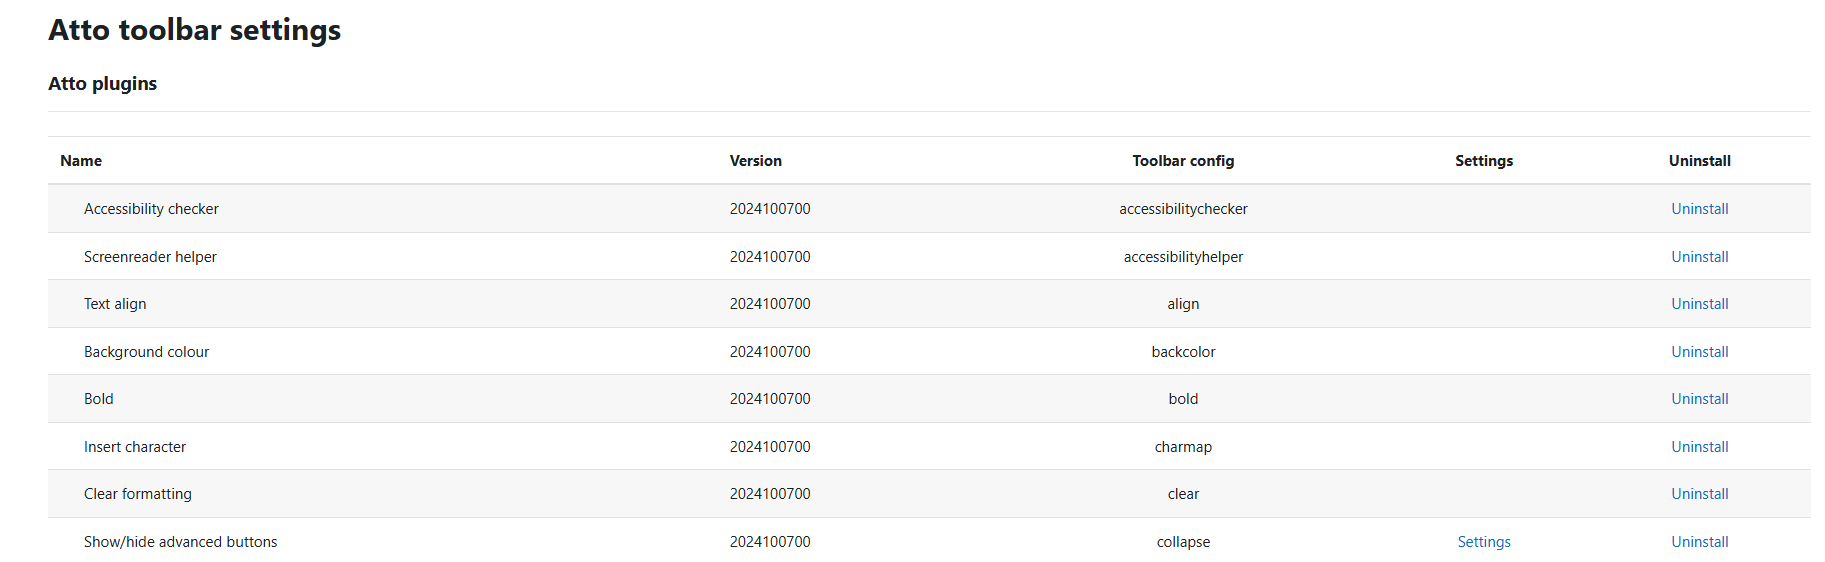Click the Atto plugins section heading

pos(103,84)
